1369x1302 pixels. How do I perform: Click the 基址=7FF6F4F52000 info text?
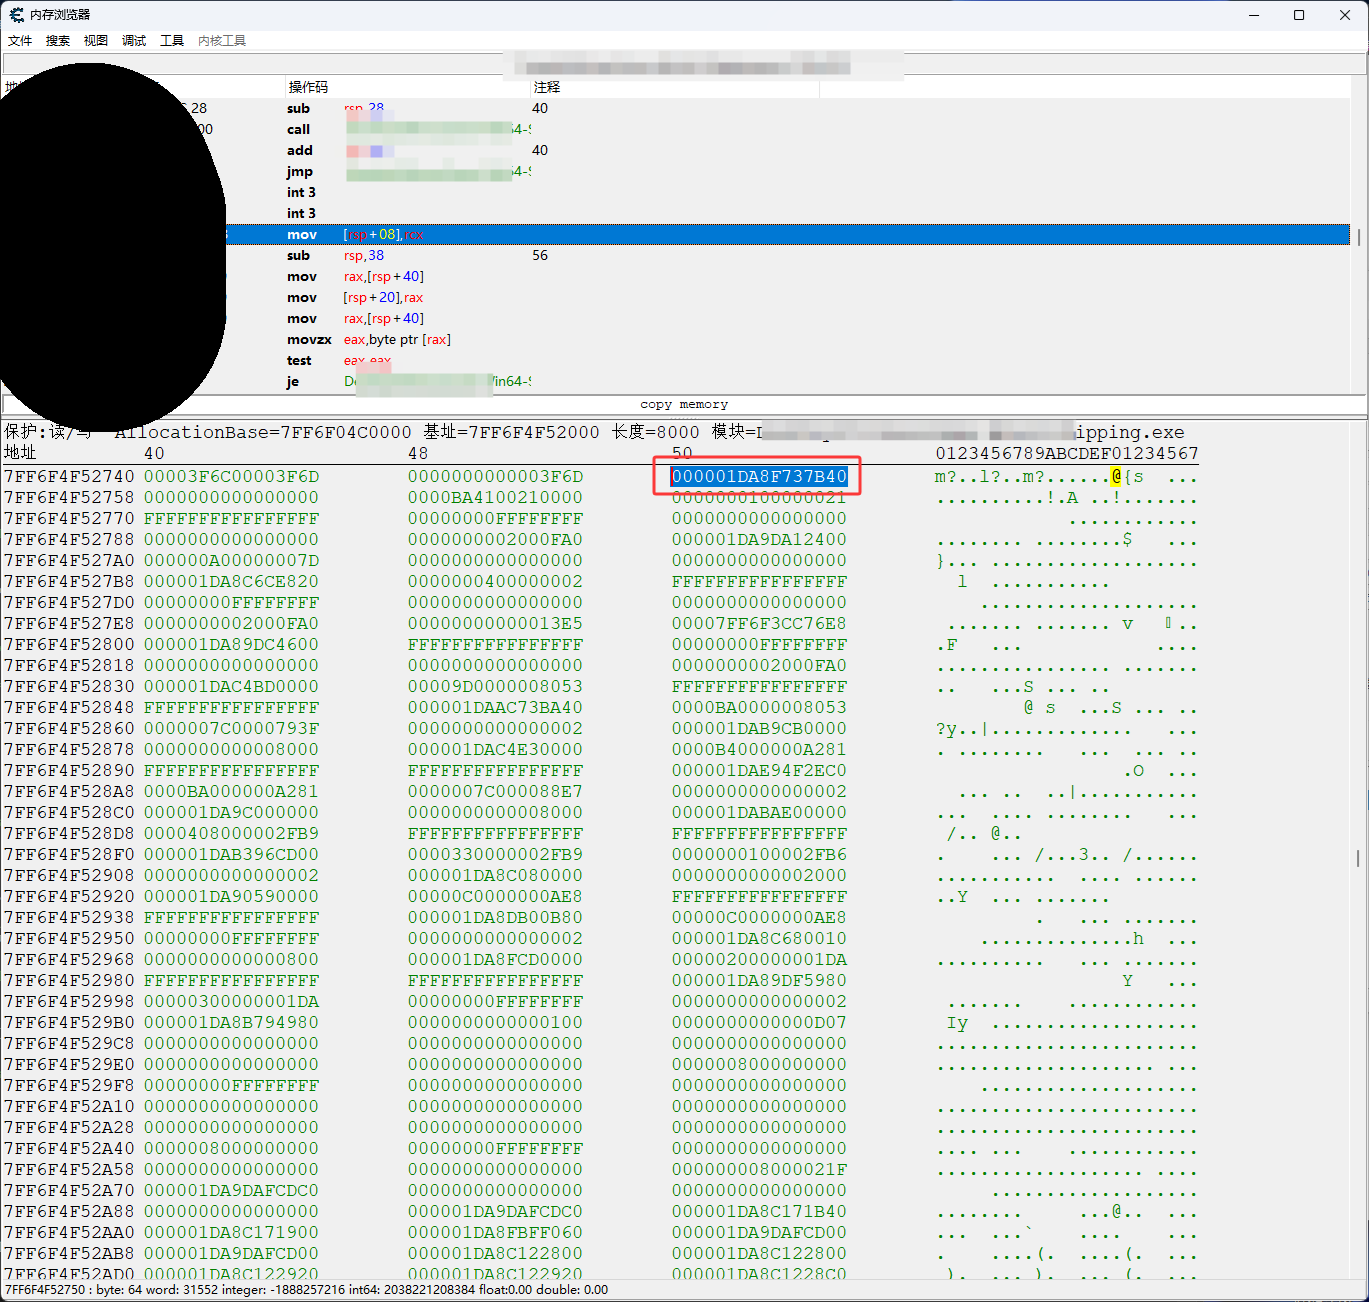coord(511,432)
